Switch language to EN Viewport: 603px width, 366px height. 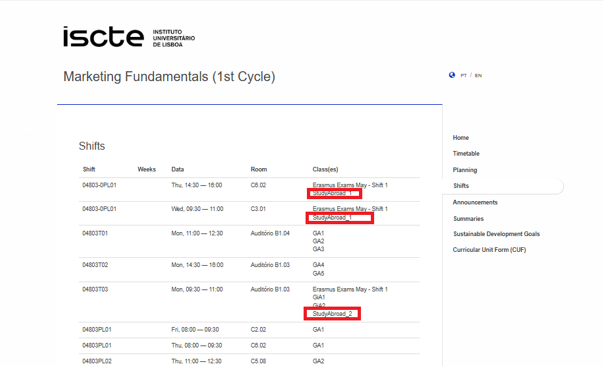[x=478, y=75]
